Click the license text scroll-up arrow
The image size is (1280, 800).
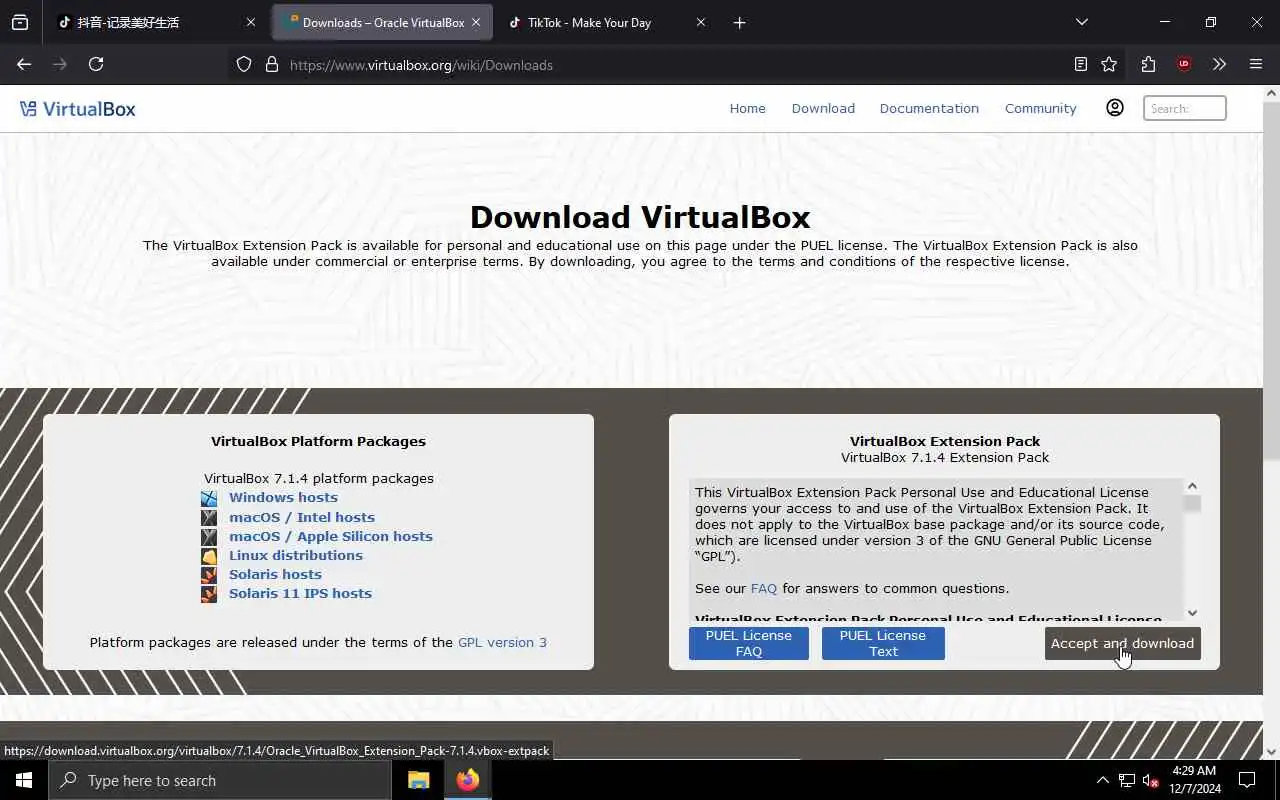coord(1192,486)
